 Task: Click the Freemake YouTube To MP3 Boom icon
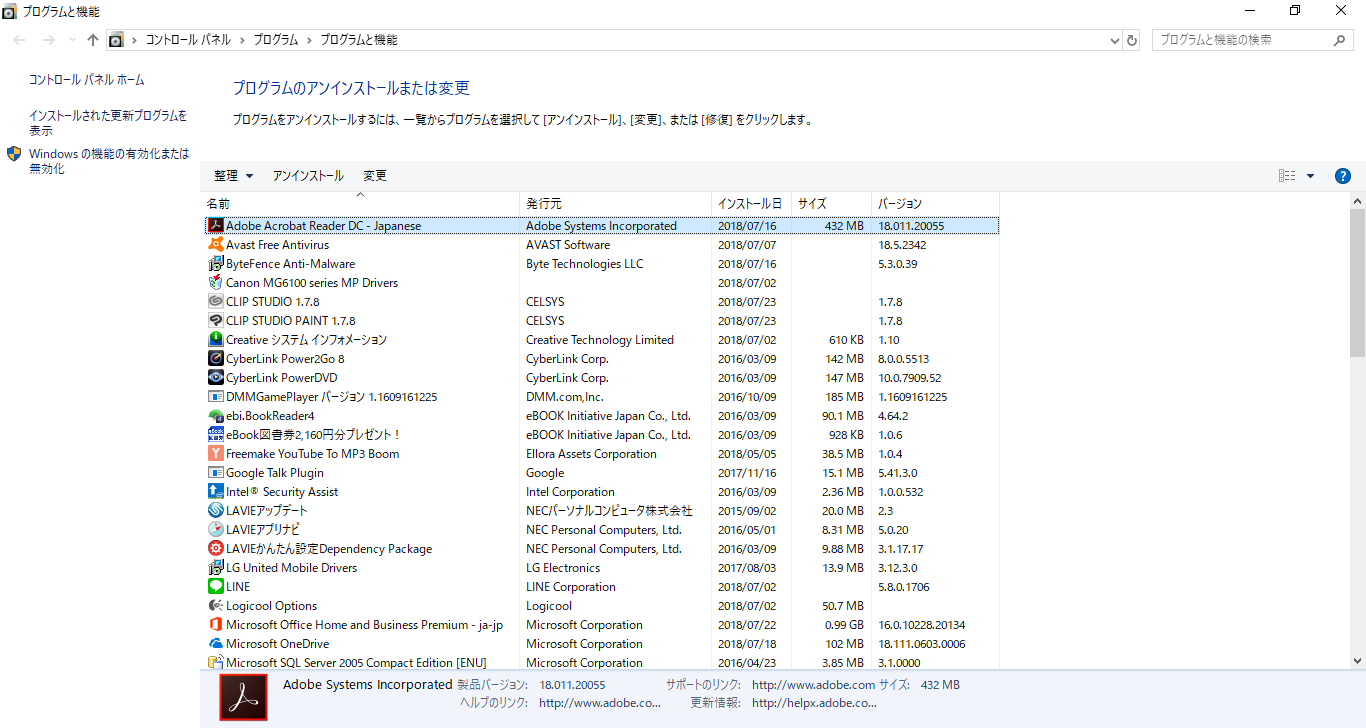[x=215, y=454]
